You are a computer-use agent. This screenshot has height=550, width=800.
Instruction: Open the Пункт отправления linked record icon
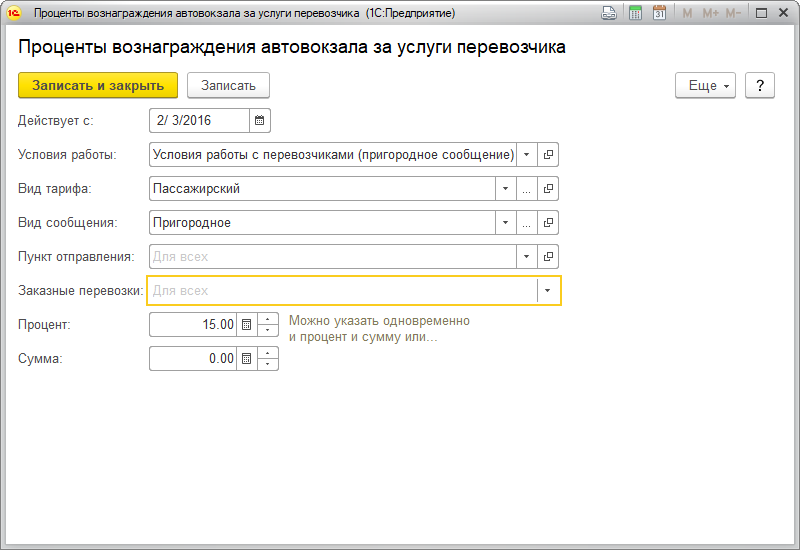point(548,257)
